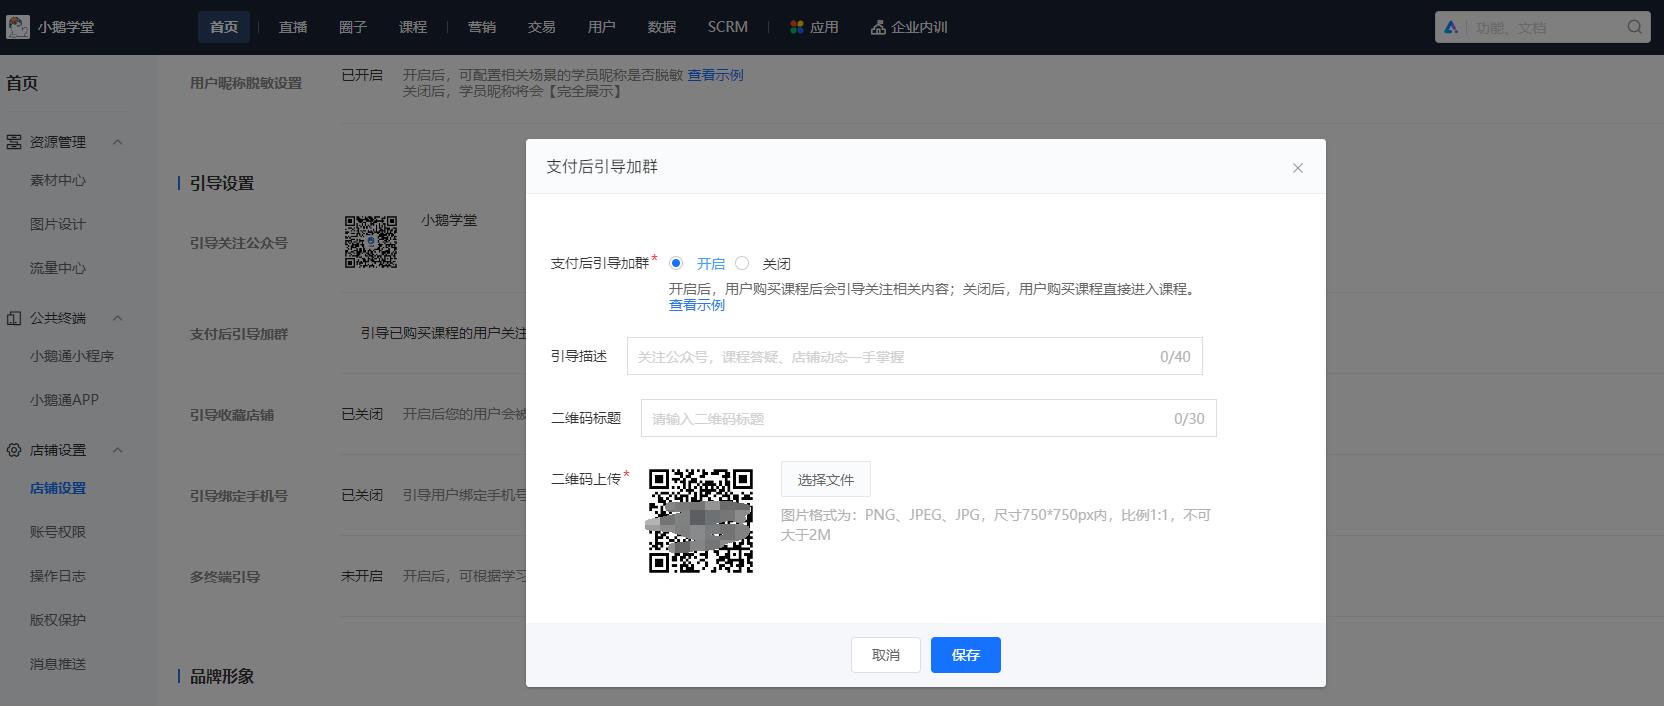
Task: Collapse the 公共终端 sidebar group chevron
Action: pos(117,318)
